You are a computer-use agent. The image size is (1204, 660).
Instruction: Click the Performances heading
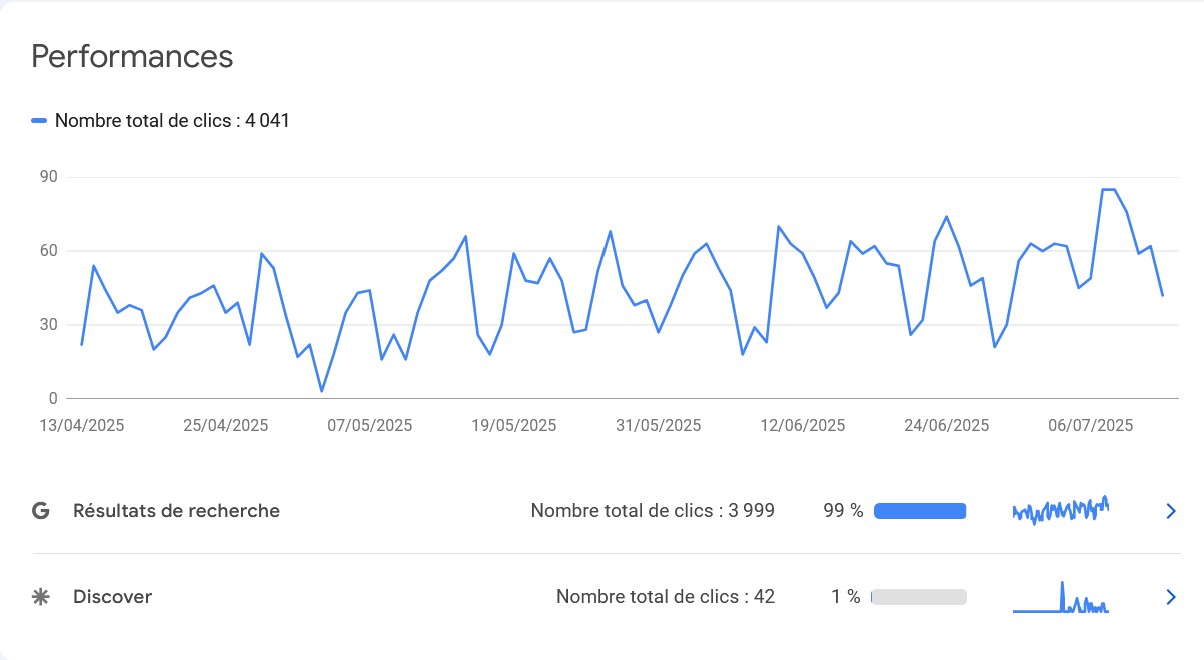click(132, 56)
